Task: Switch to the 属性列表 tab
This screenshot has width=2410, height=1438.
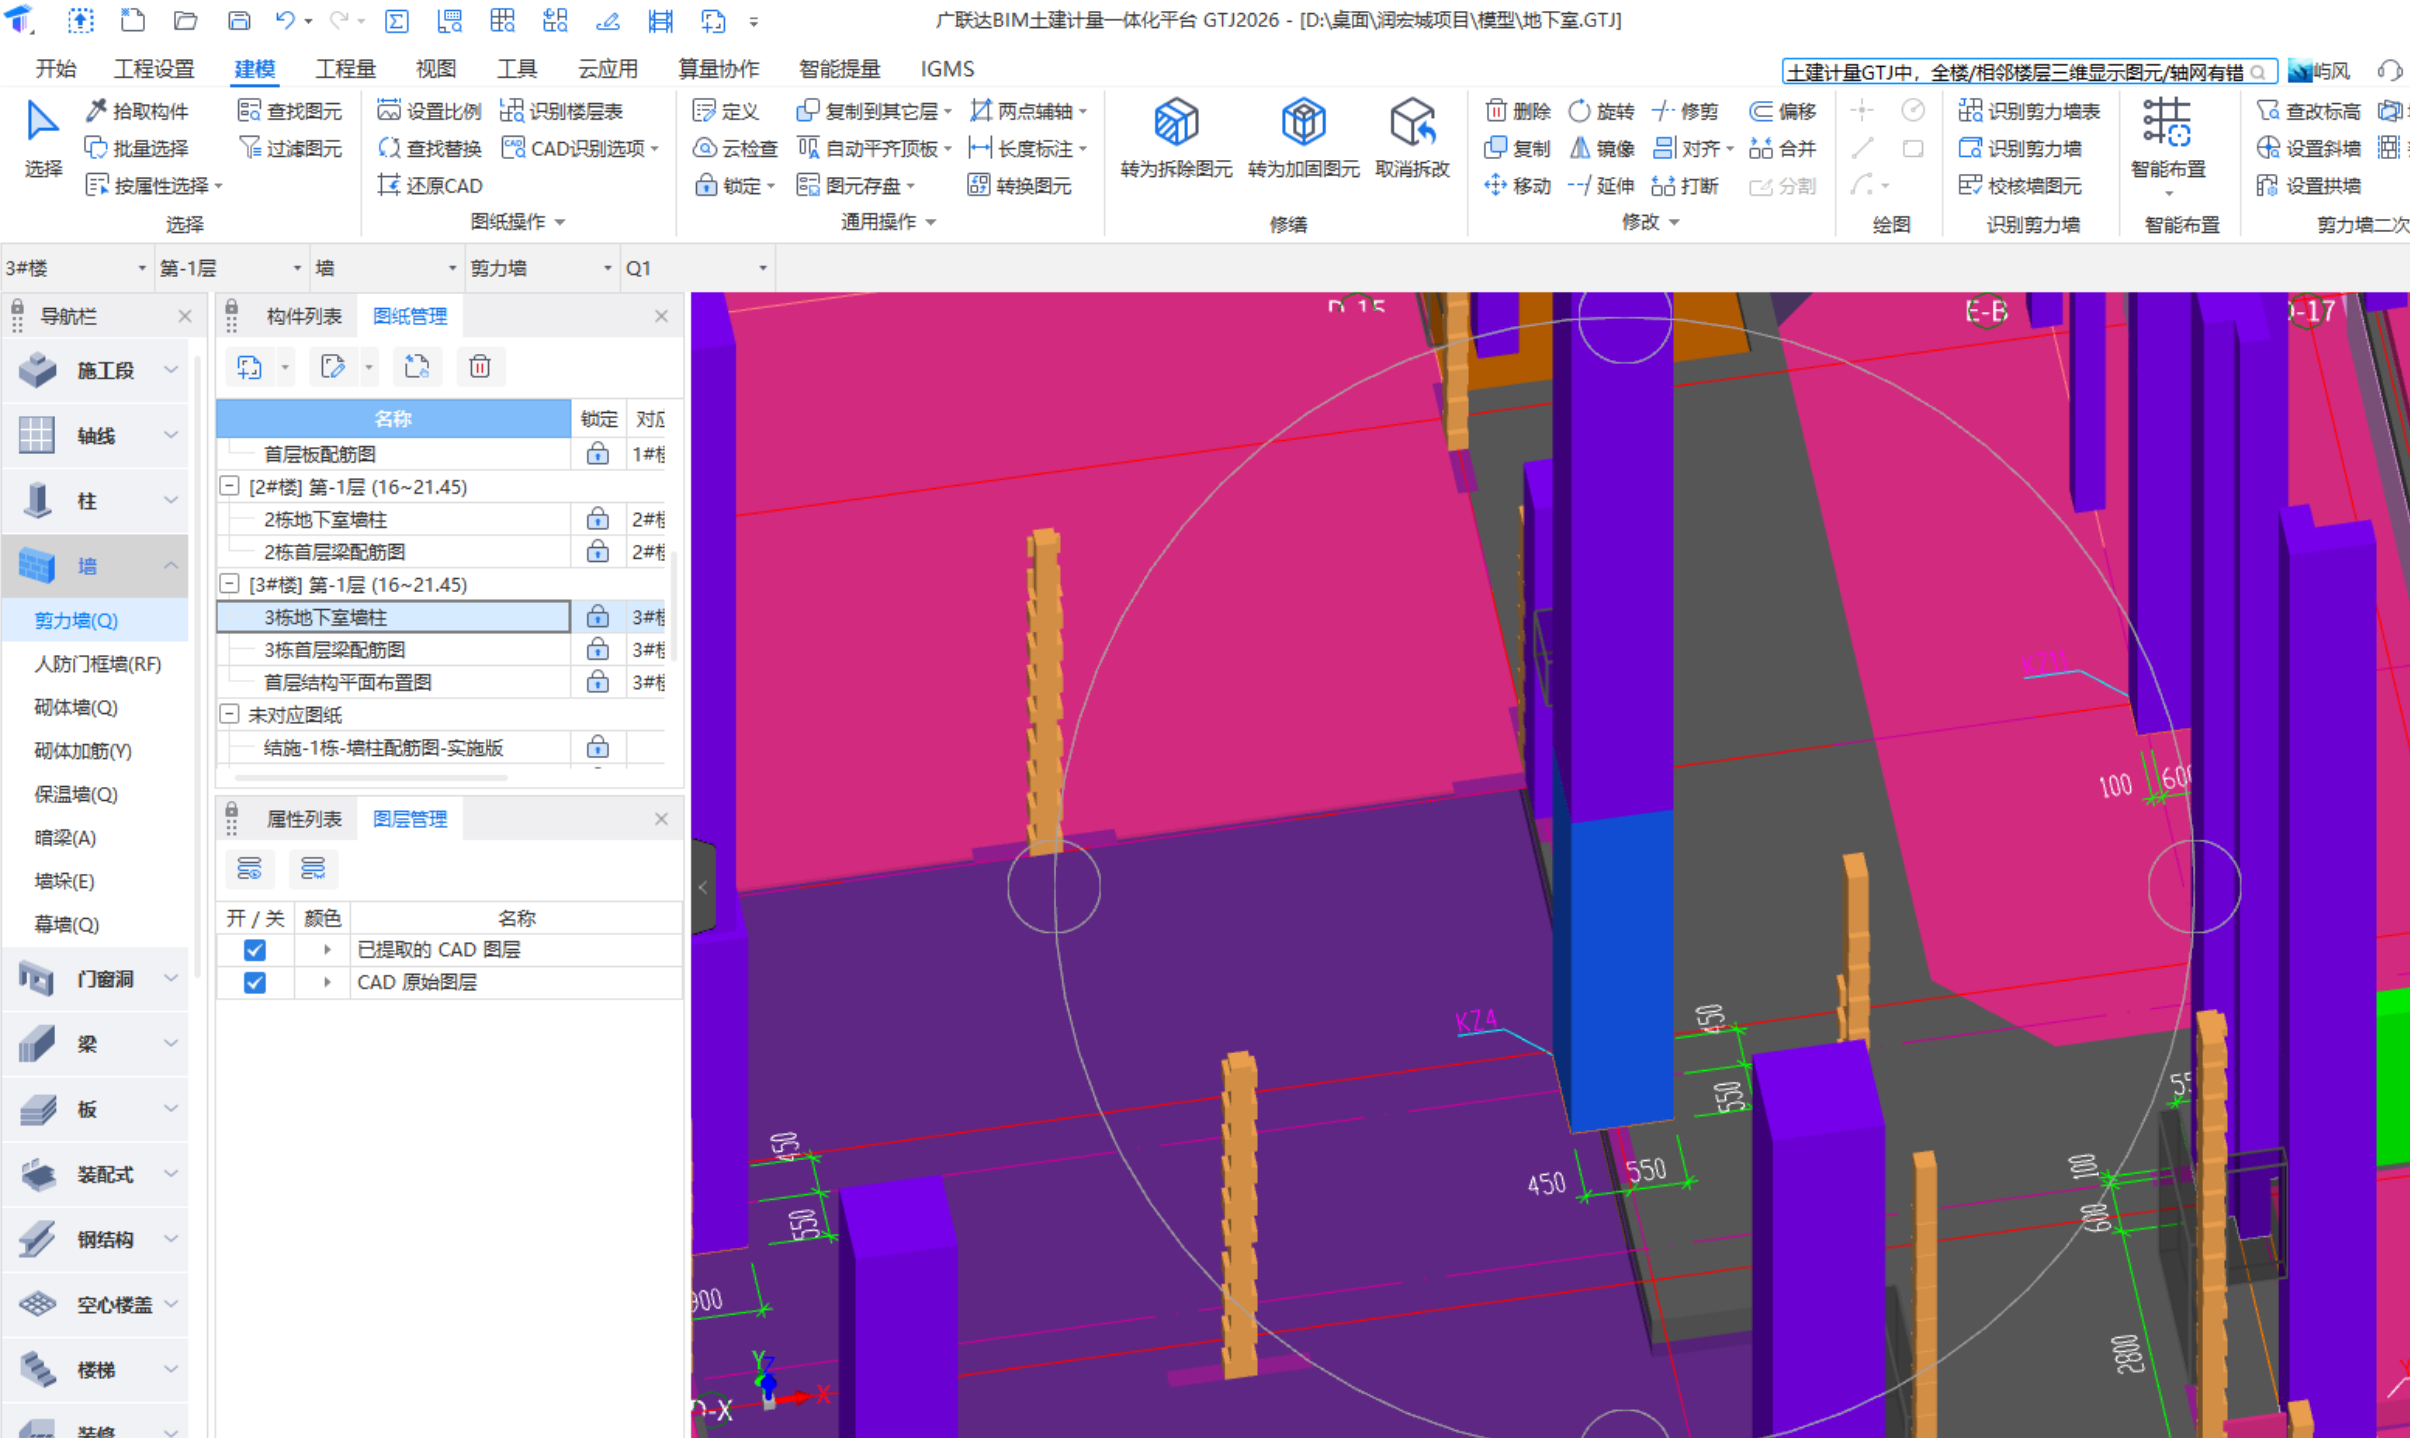Action: coord(304,819)
